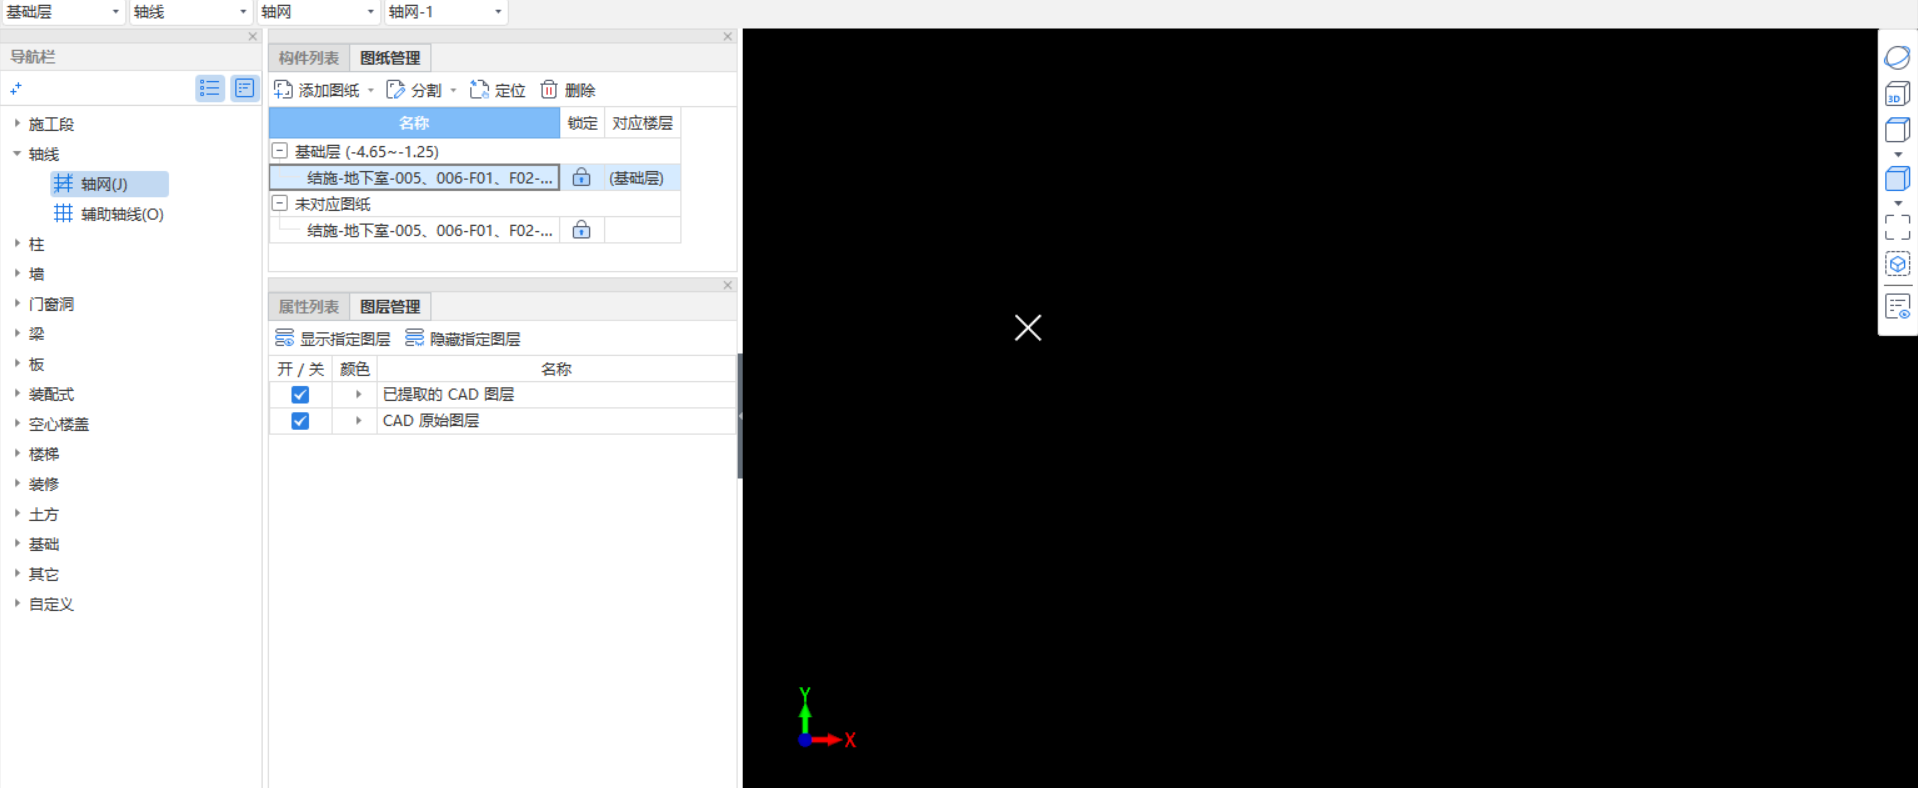The image size is (1918, 788).
Task: Collapse the 未对应图纸 group
Action: [280, 203]
